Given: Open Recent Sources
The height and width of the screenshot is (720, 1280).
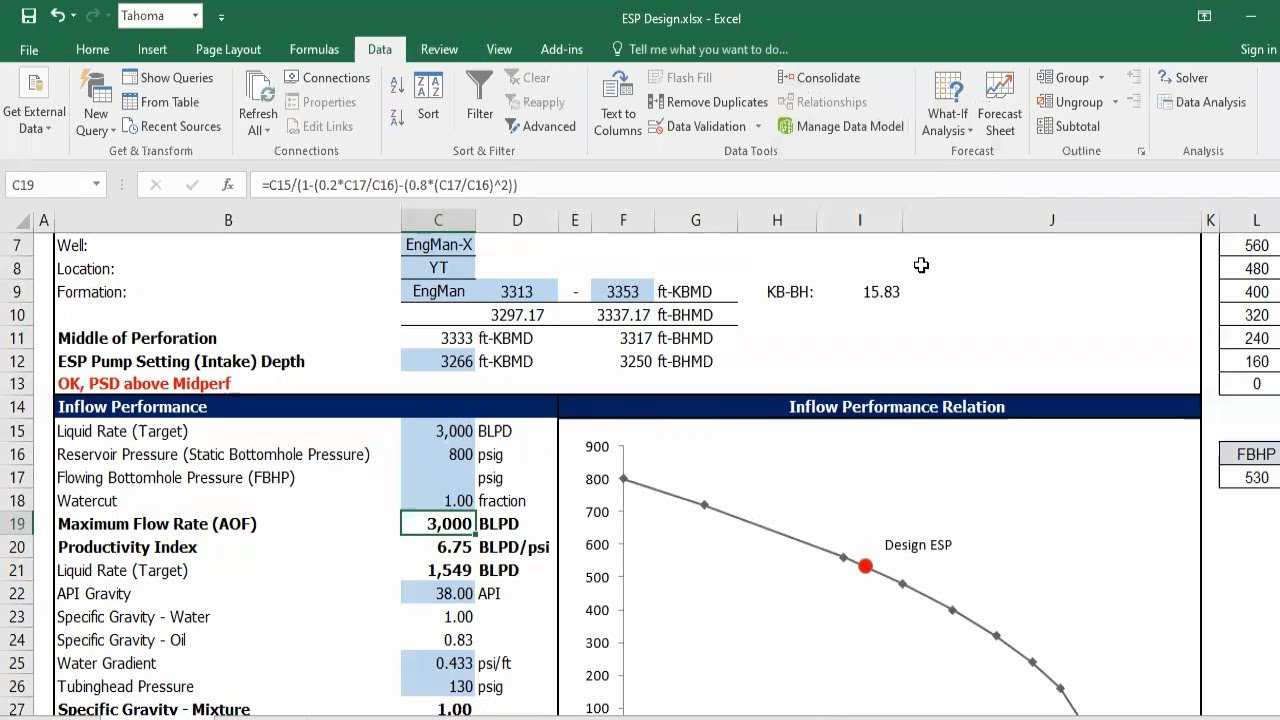Looking at the screenshot, I should click(171, 126).
